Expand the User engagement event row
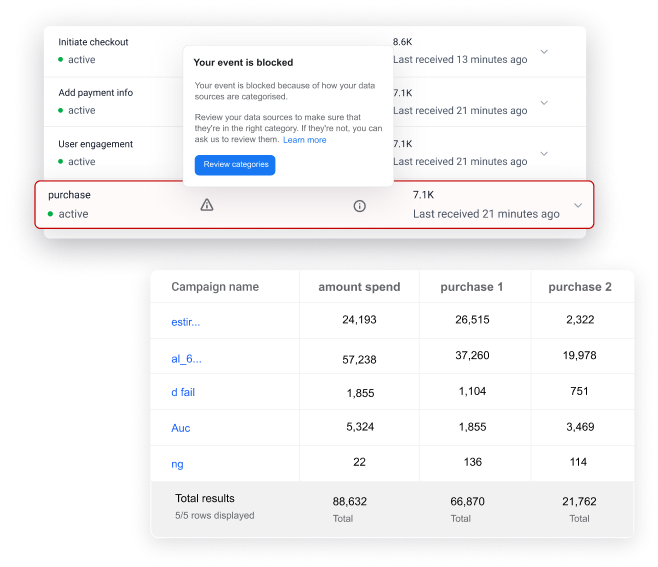 coord(544,153)
